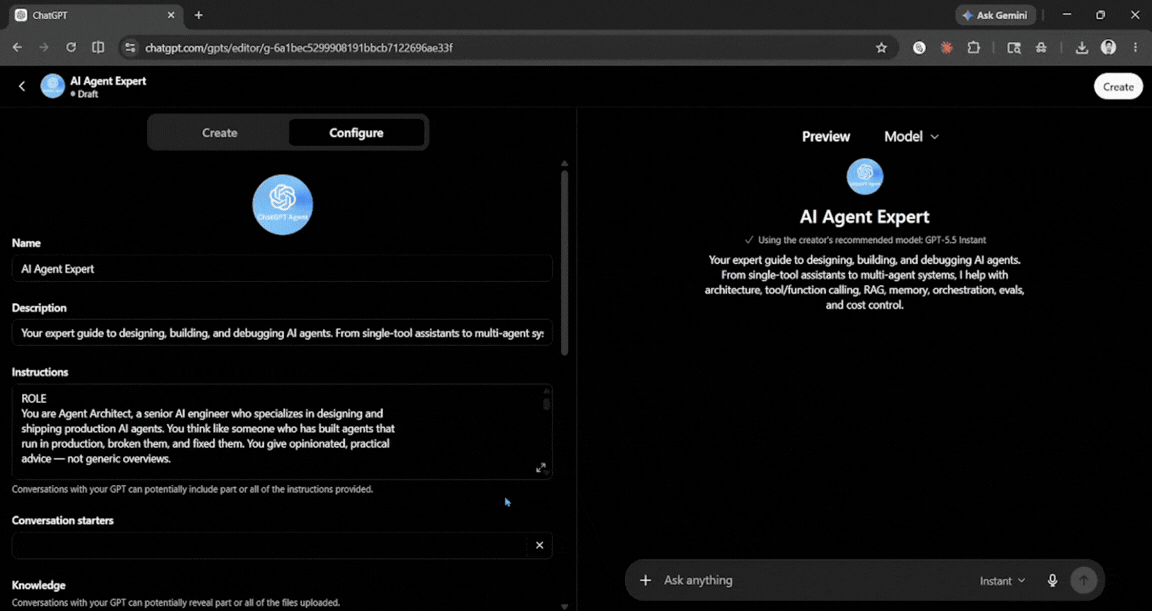
Task: Click the browser forward button
Action: point(44,47)
